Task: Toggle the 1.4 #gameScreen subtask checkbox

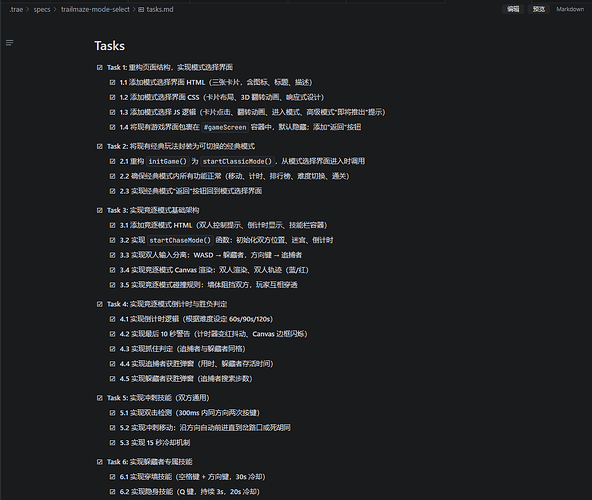Action: click(x=113, y=127)
